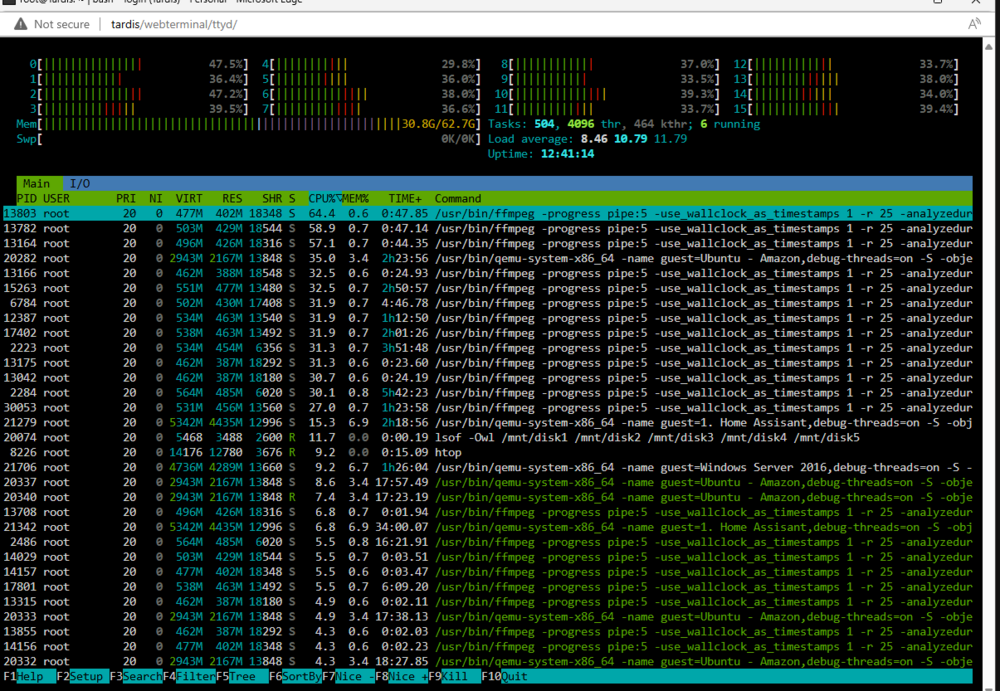1000x691 pixels.
Task: Sort by the Command column header
Action: (x=457, y=198)
